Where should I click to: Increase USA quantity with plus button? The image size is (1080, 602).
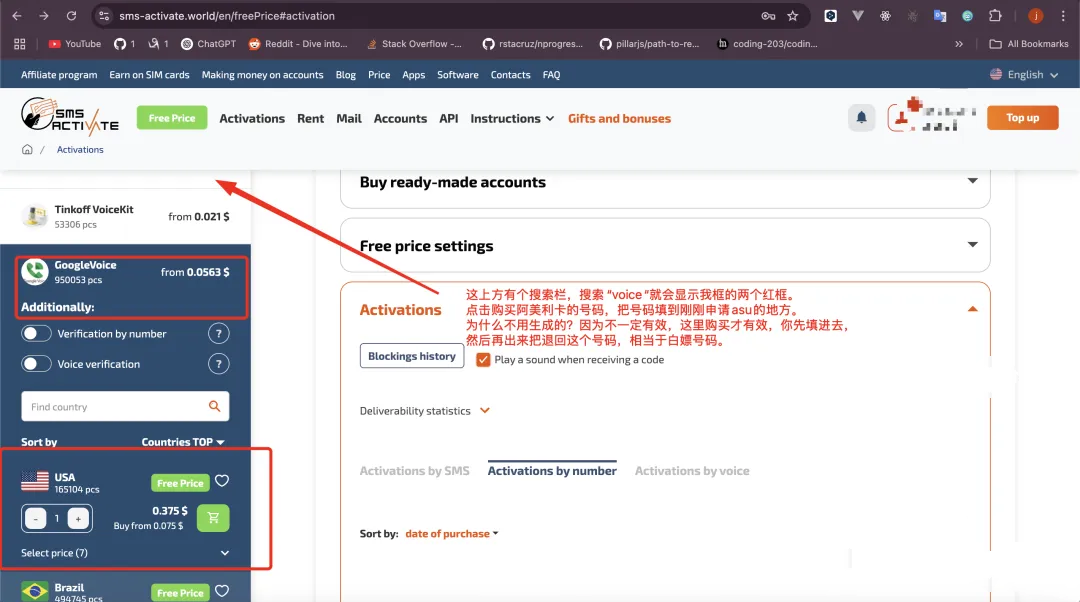pos(79,519)
